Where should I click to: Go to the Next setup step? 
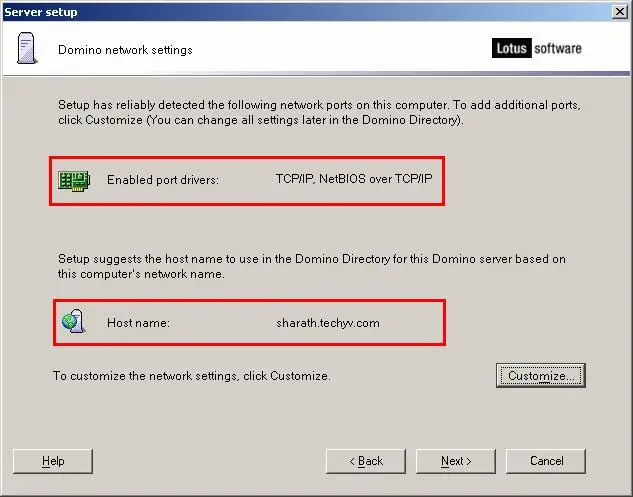456,461
